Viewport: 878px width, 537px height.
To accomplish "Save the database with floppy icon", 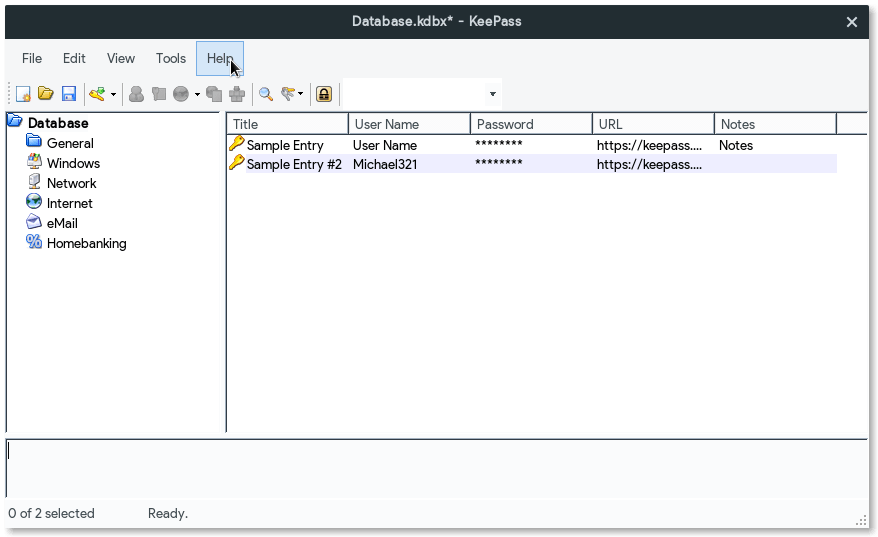I will click(x=69, y=94).
